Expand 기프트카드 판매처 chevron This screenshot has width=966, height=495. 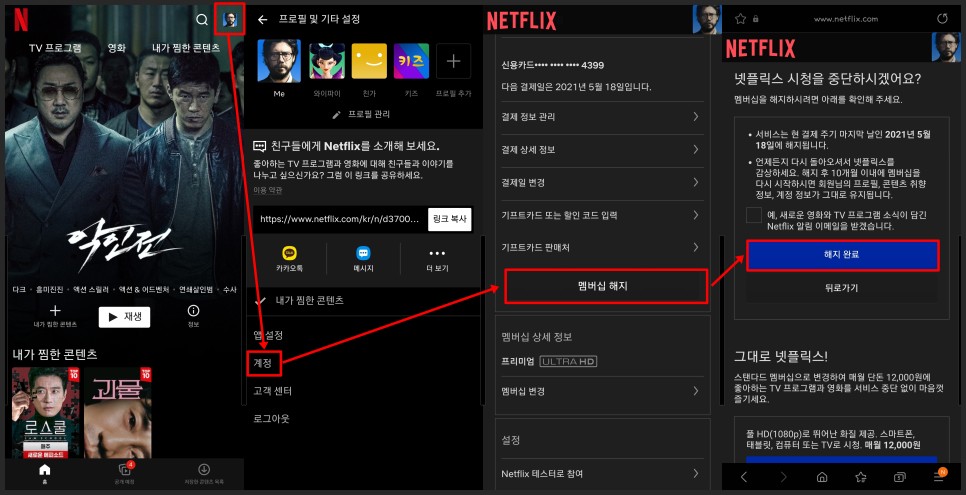[x=696, y=247]
